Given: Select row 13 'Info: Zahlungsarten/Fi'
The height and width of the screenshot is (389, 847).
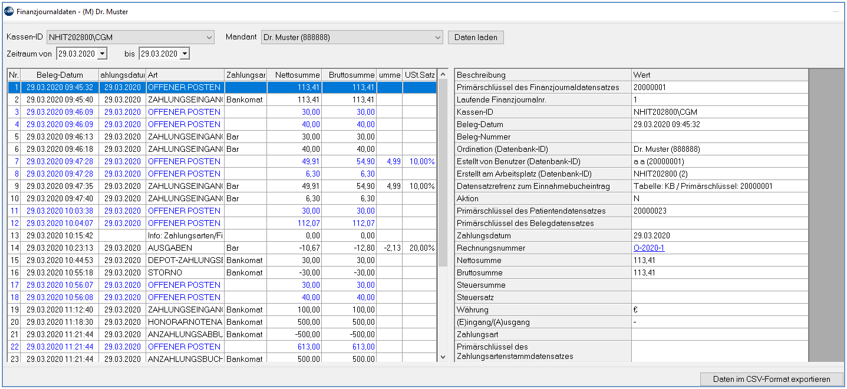Looking at the screenshot, I should click(221, 235).
